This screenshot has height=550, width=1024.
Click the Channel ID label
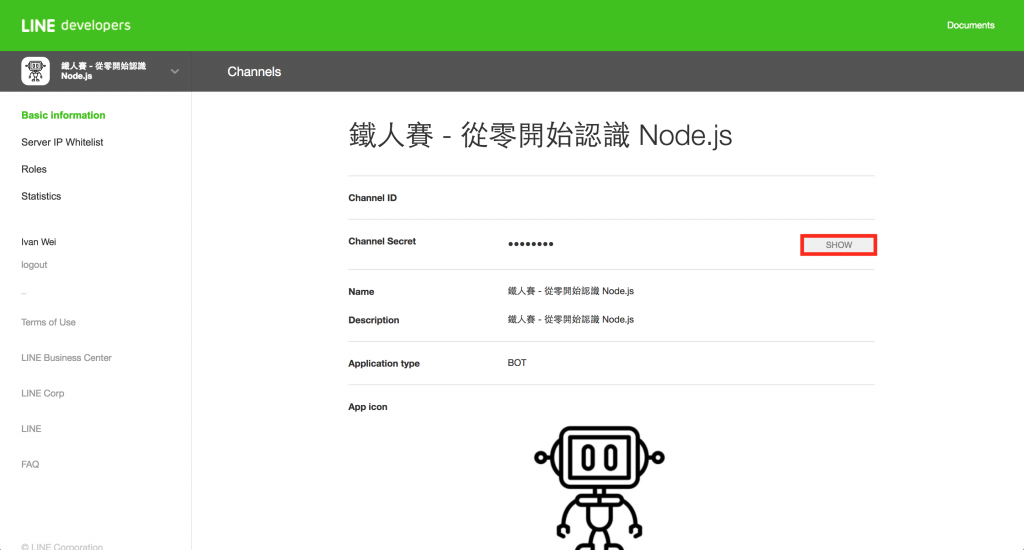[x=372, y=198]
